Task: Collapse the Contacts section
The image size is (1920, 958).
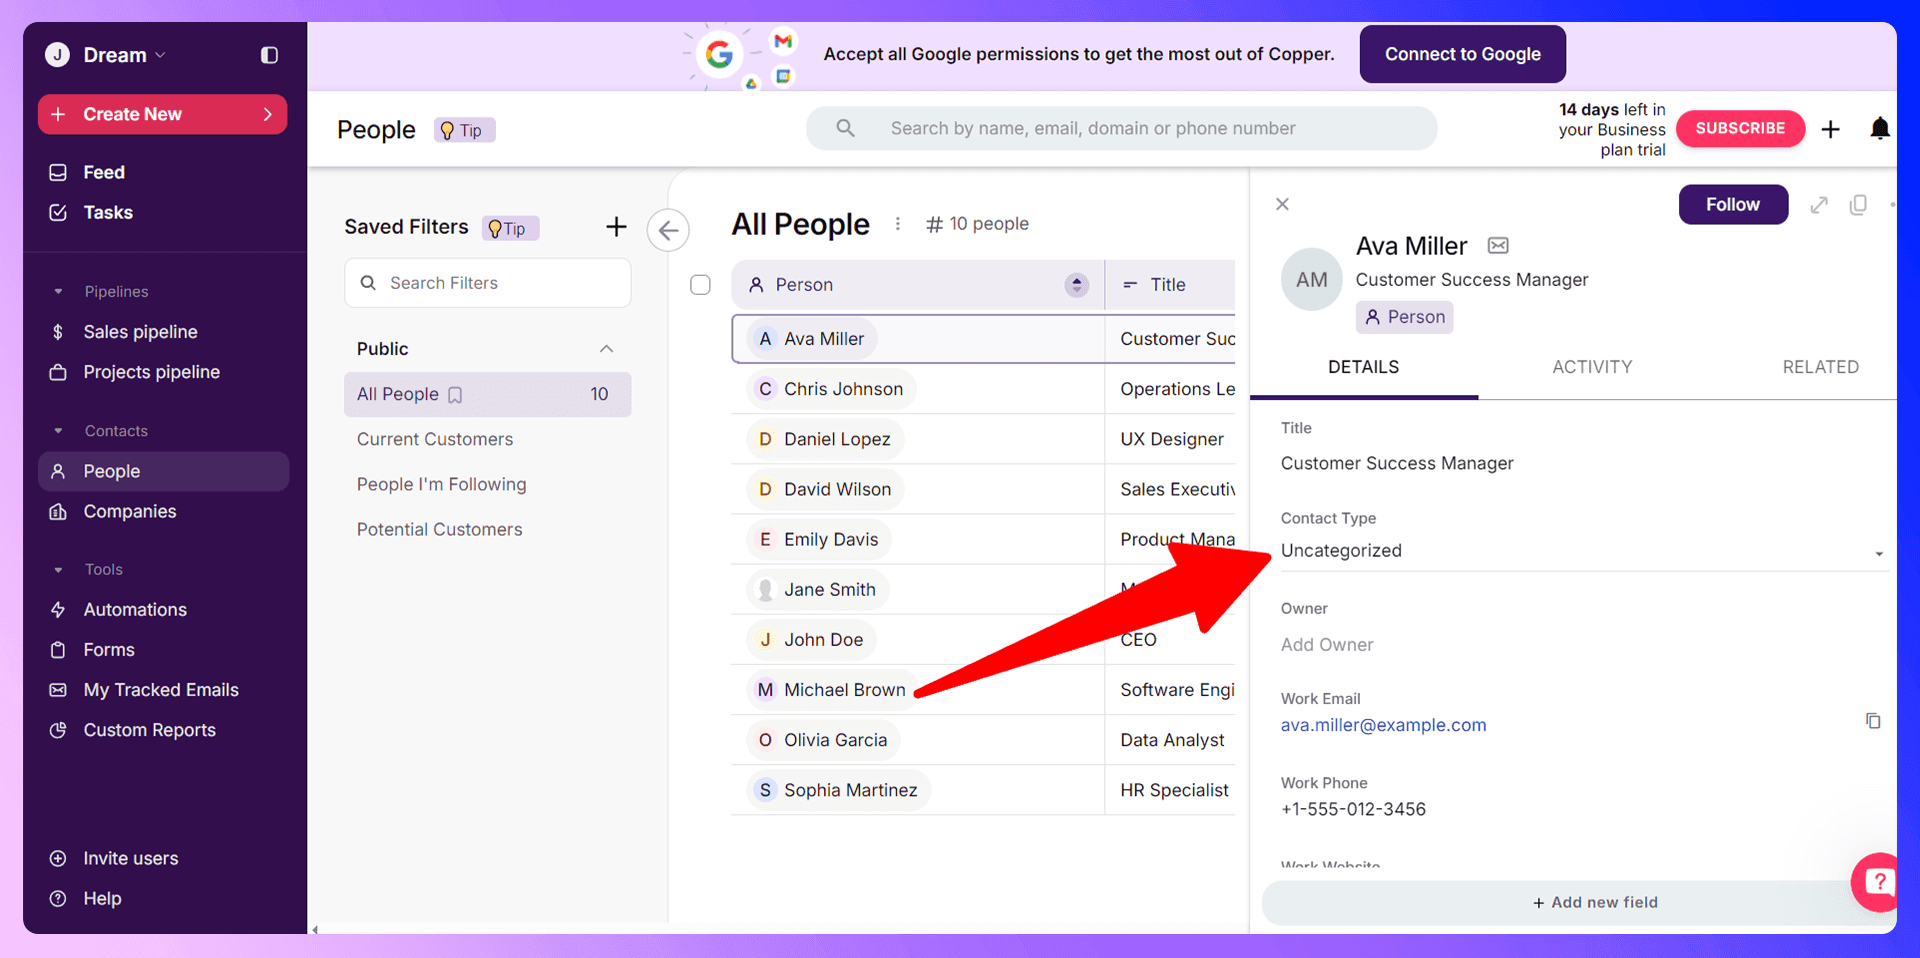Action: pyautogui.click(x=58, y=431)
